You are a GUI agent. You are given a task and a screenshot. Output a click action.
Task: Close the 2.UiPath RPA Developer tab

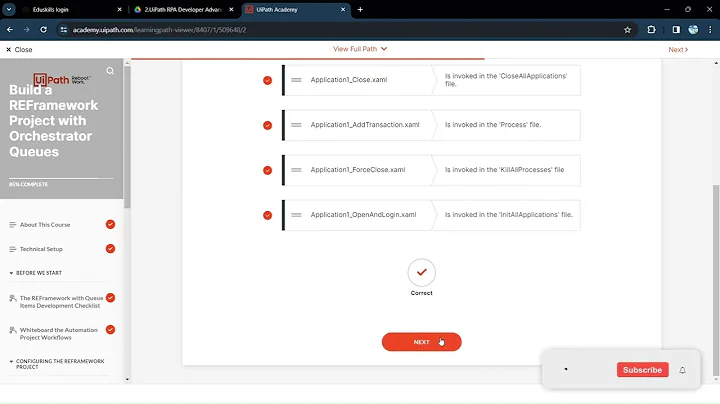coord(231,9)
